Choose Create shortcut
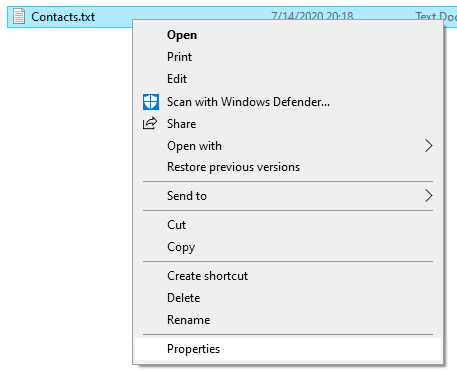Viewport: 457px width, 371px height. pos(288,276)
